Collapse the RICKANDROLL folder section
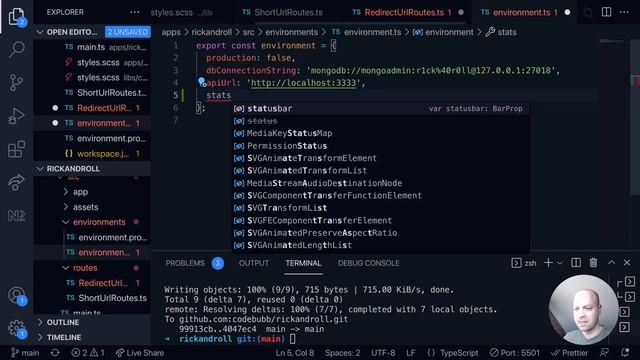The height and width of the screenshot is (360, 640). (40, 169)
